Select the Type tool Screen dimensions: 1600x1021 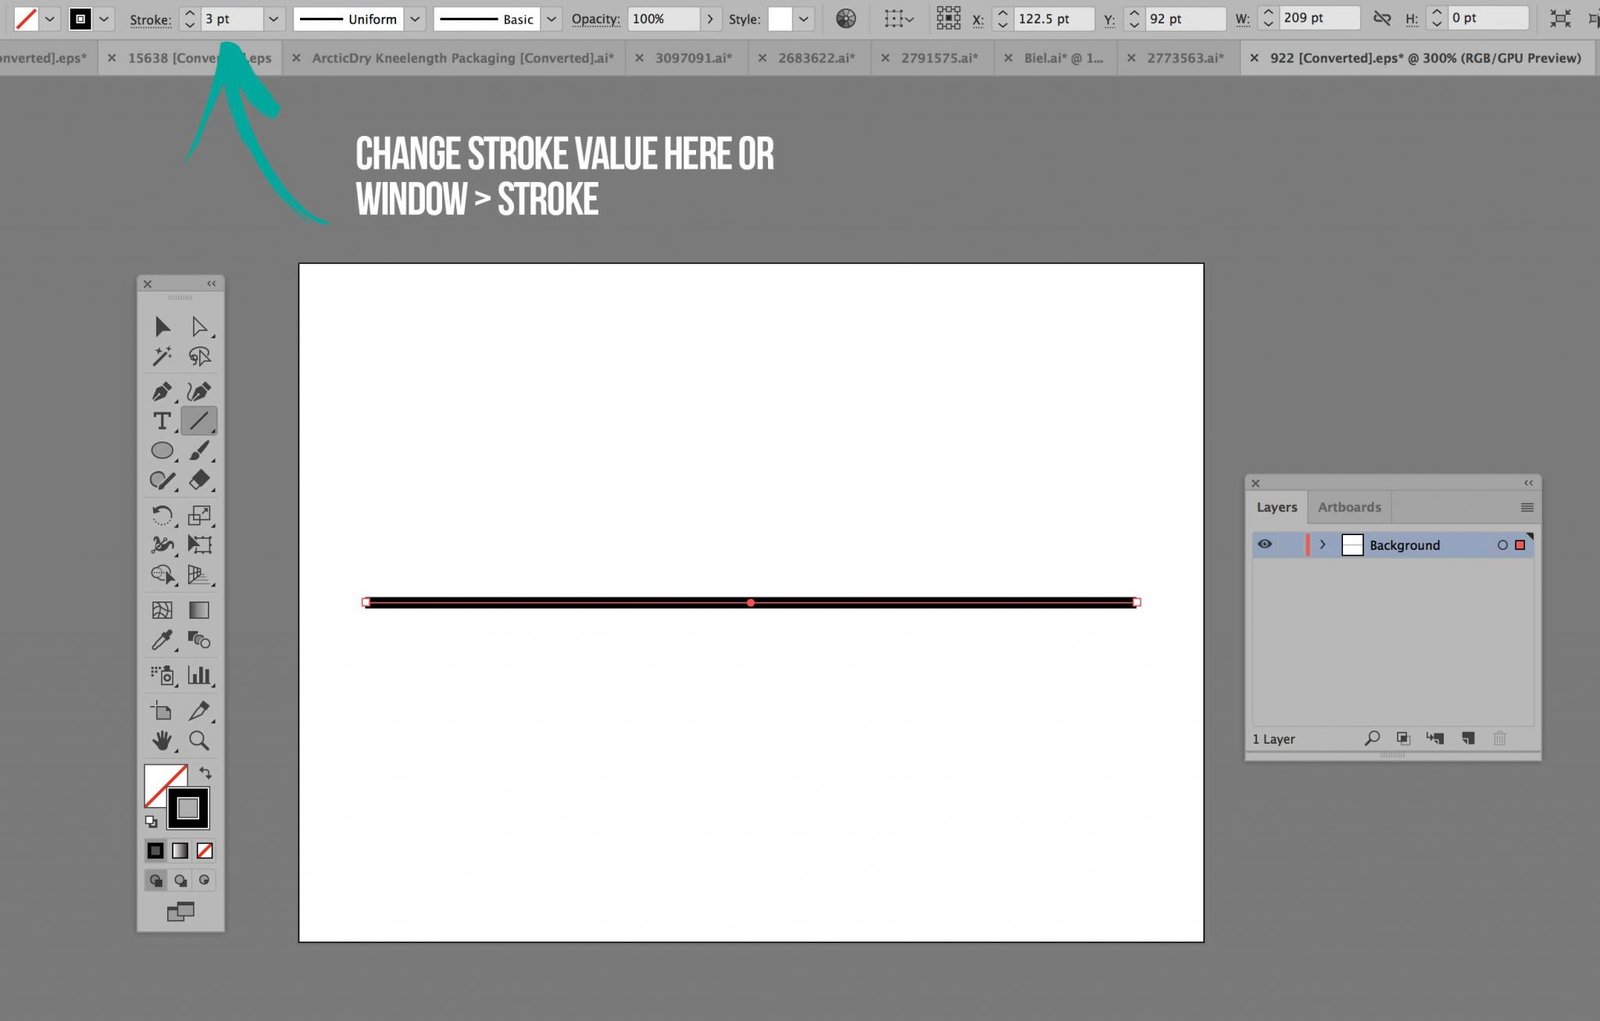[160, 420]
